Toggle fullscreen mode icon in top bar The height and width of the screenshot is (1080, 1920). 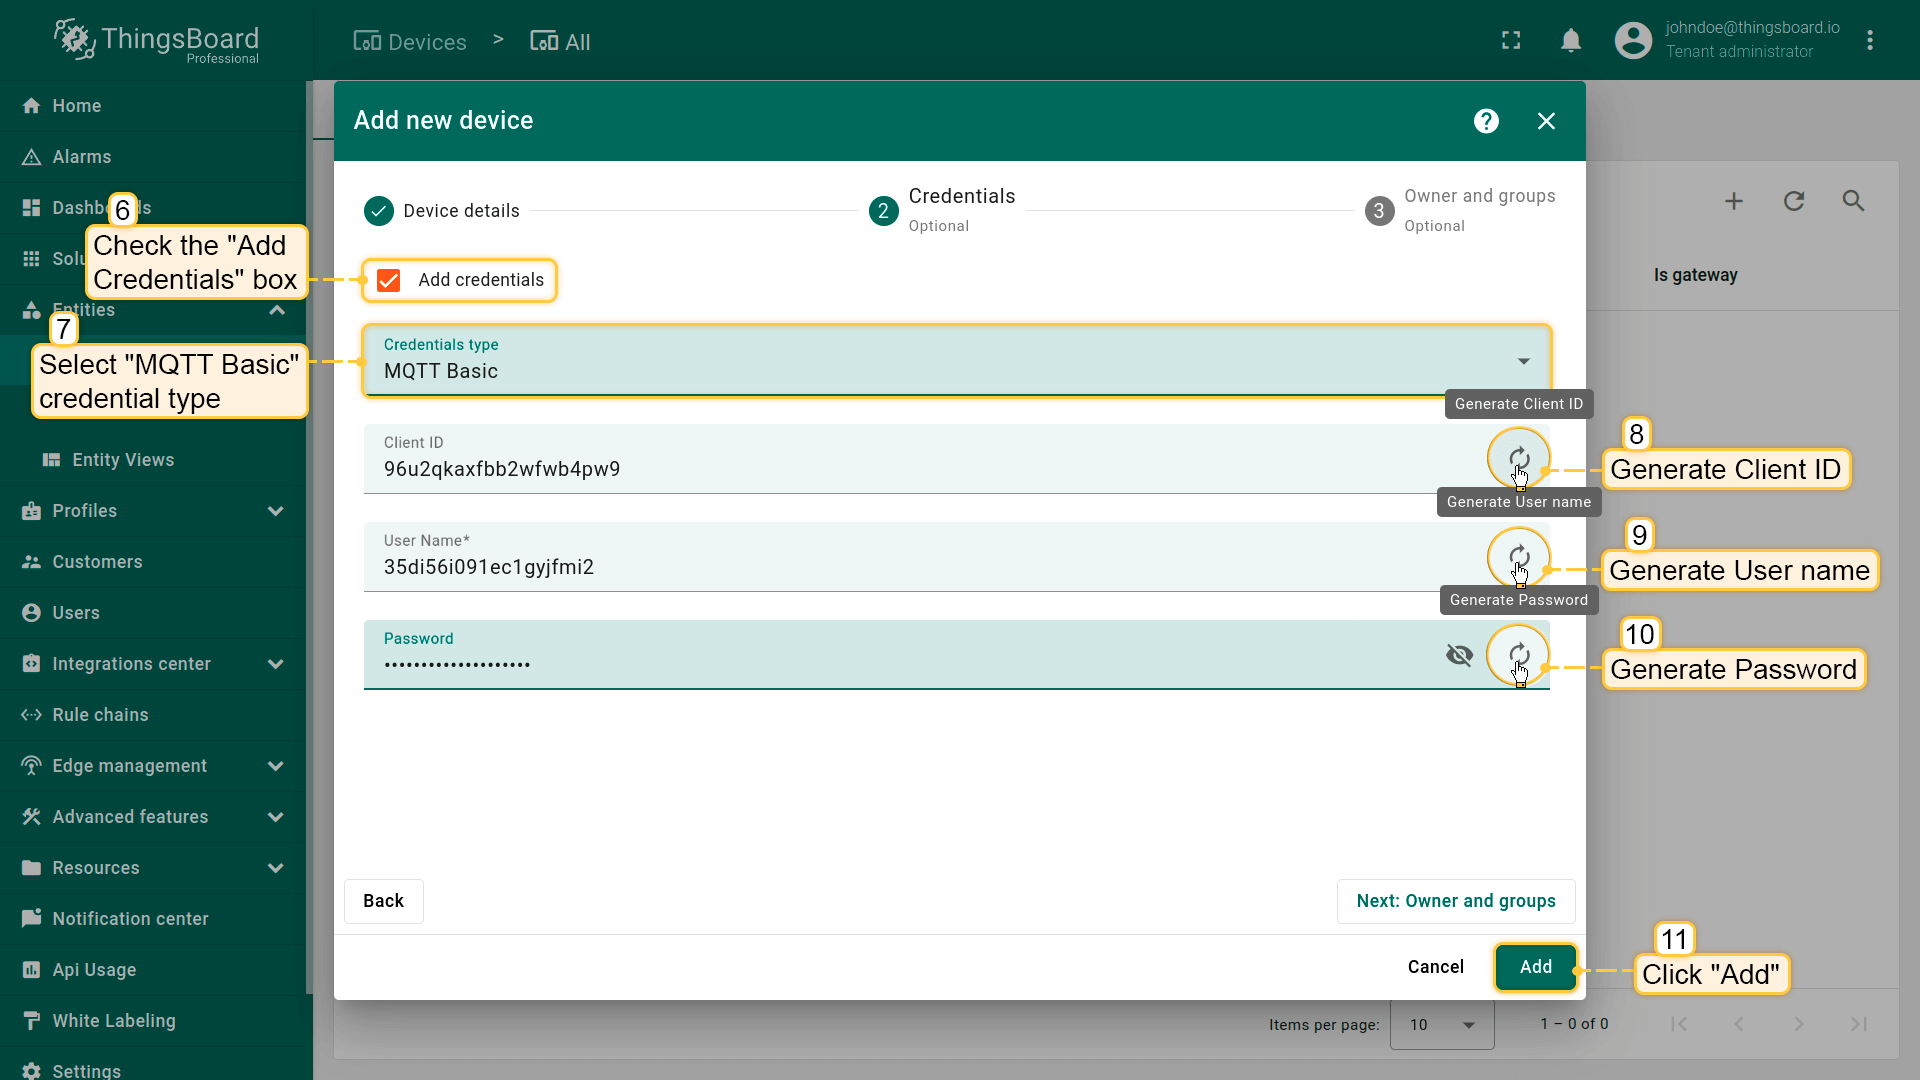(x=1511, y=41)
